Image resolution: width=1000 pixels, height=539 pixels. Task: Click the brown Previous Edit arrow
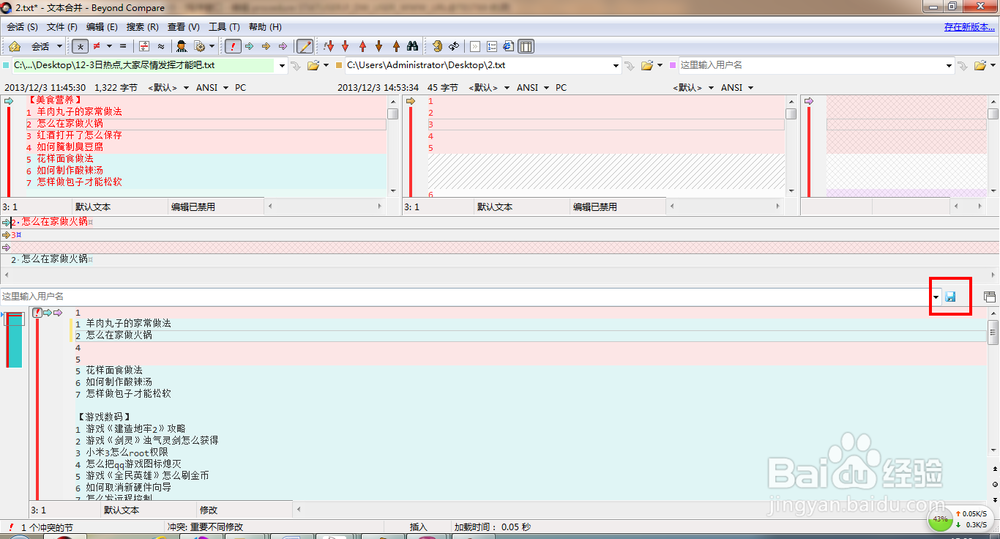(395, 46)
